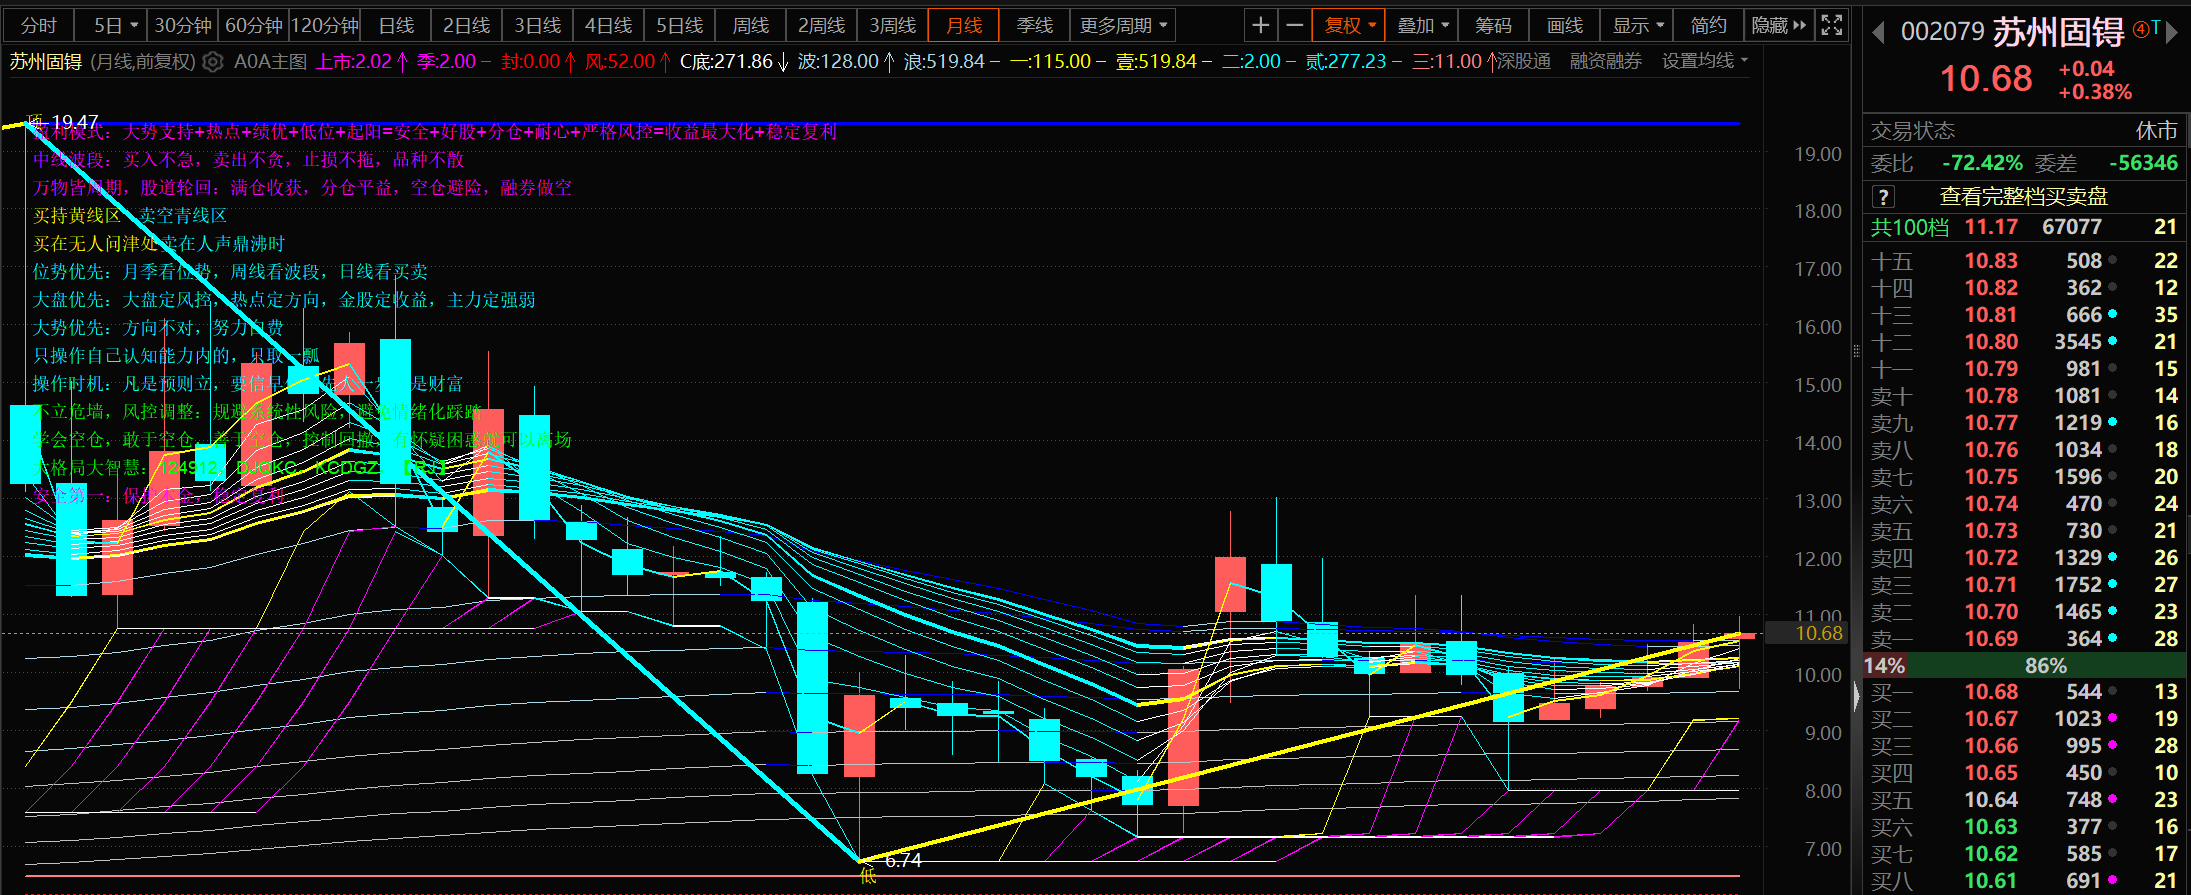Image resolution: width=2191 pixels, height=895 pixels.
Task: Select the 月线 monthly tab
Action: (x=964, y=25)
